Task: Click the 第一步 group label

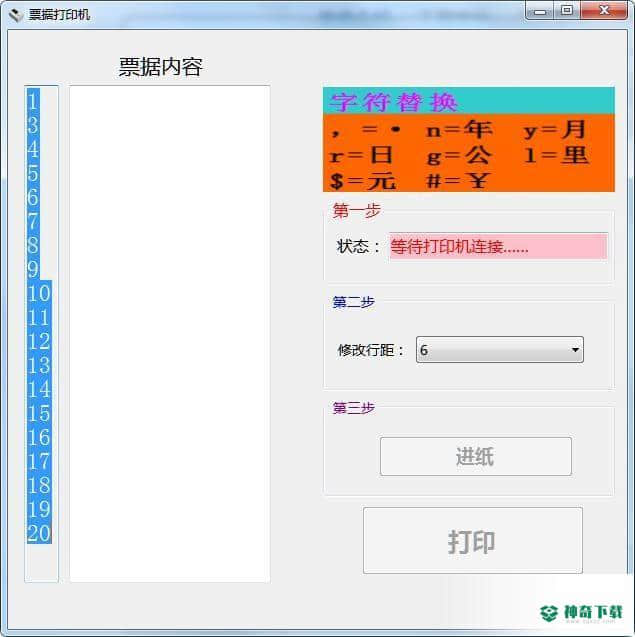Action: click(x=356, y=210)
